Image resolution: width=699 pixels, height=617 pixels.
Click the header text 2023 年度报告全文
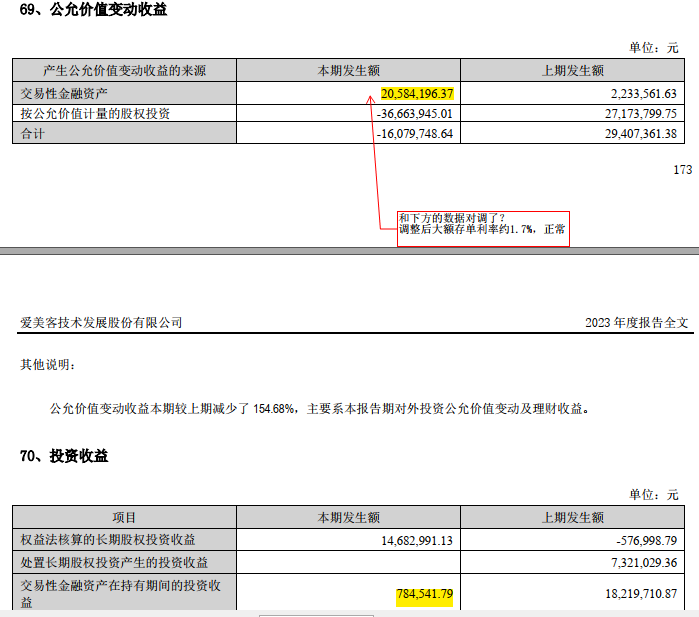point(637,322)
